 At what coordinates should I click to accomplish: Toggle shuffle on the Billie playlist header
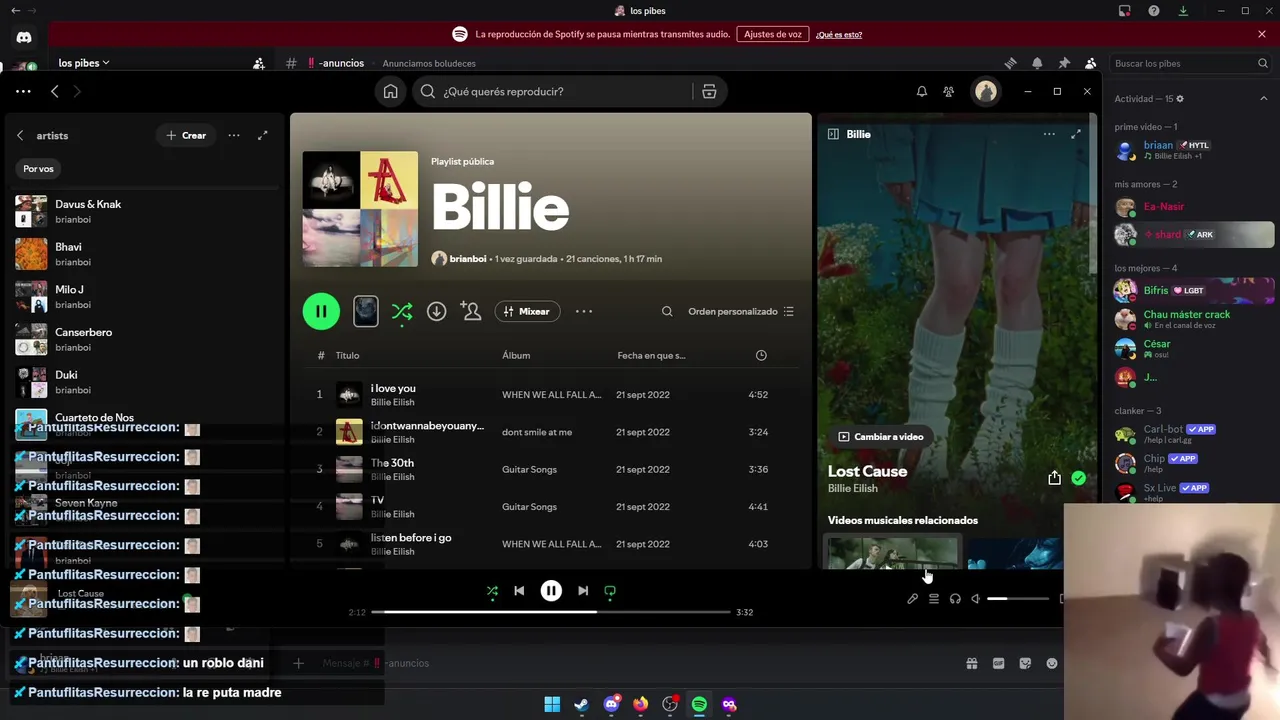[402, 312]
